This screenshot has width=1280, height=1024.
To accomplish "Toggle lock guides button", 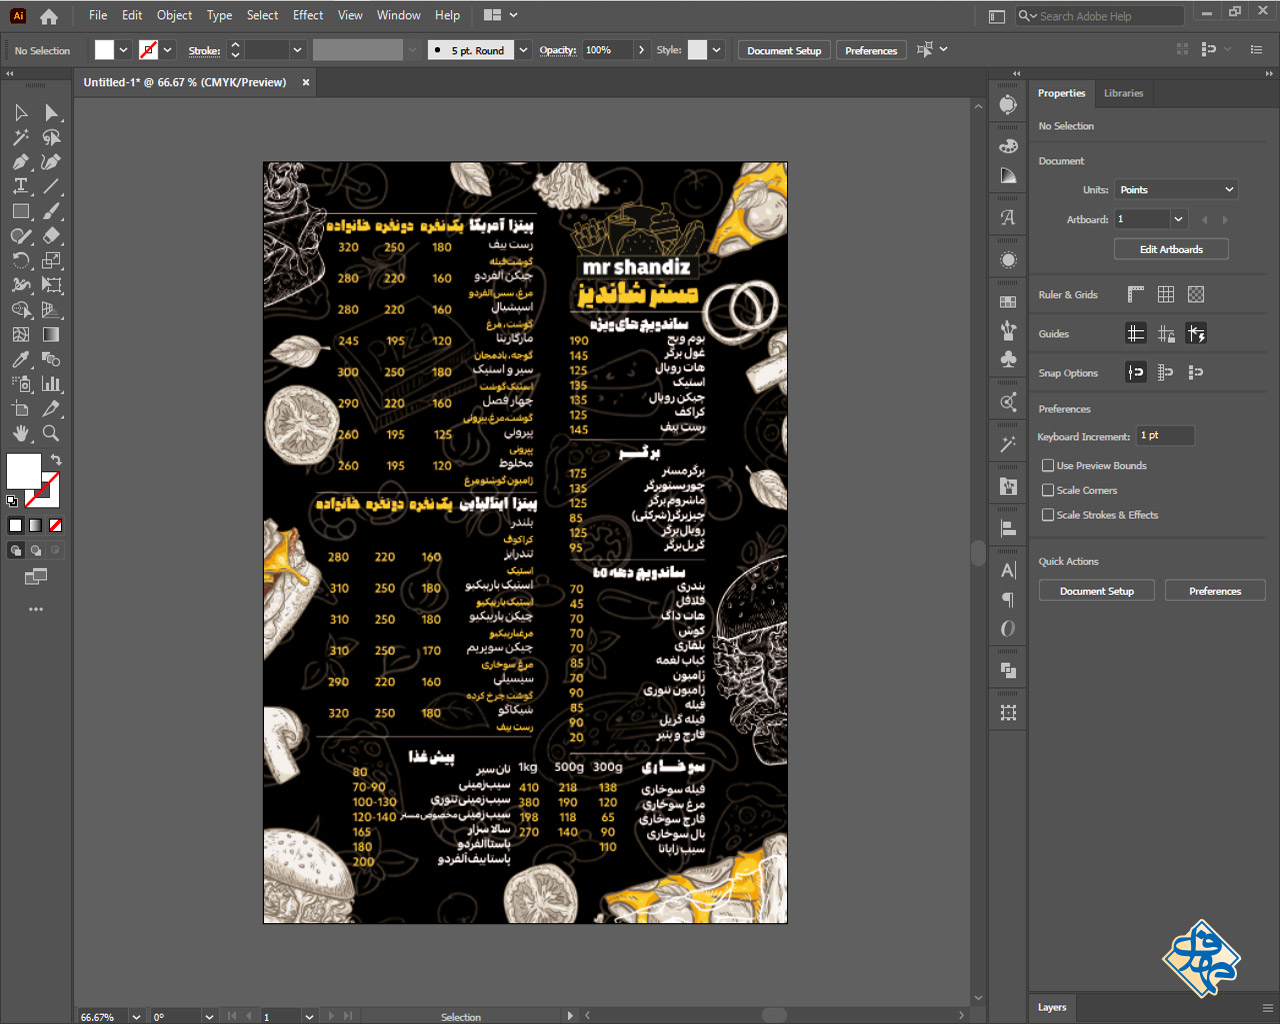I will pyautogui.click(x=1166, y=333).
